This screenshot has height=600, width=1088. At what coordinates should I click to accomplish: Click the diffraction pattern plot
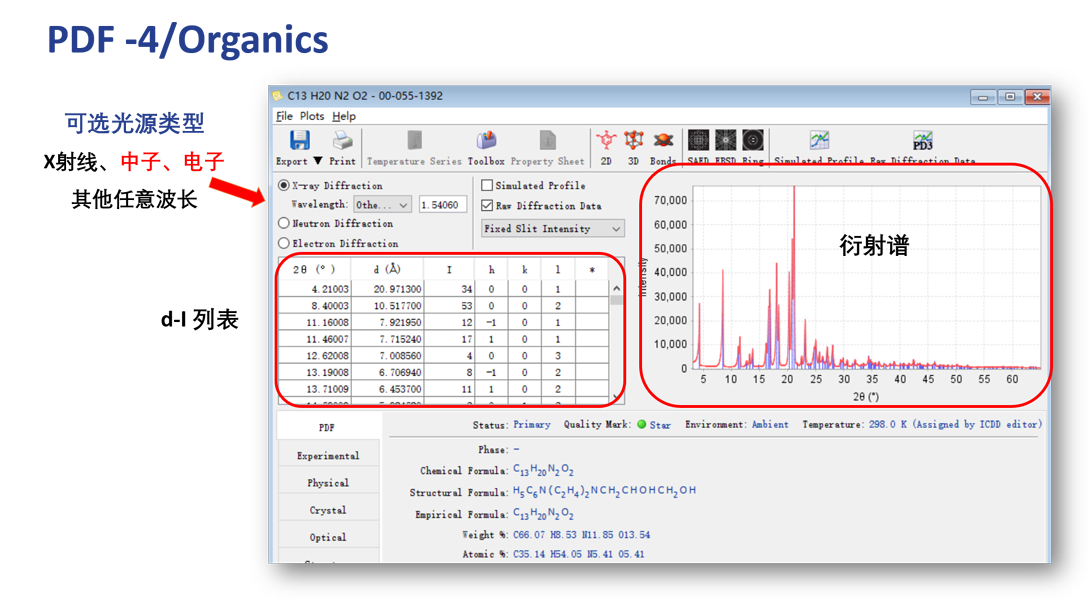867,277
